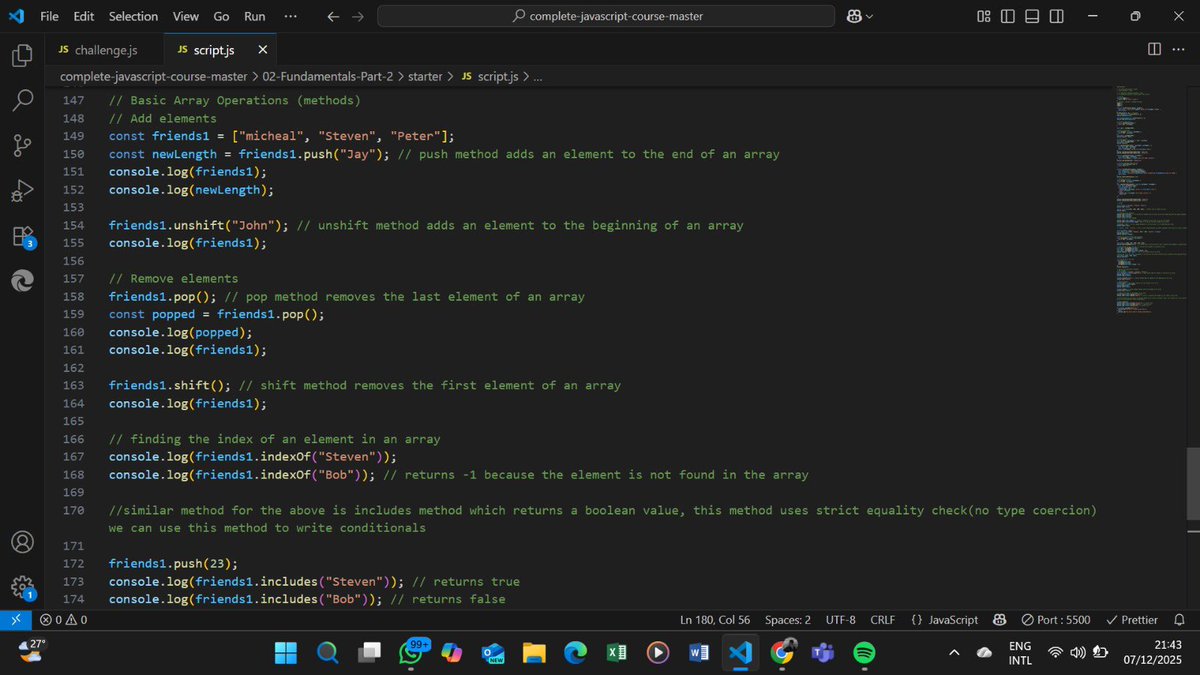Click breadcrumb trailing ellipsis symbol
The width and height of the screenshot is (1200, 675).
[x=538, y=76]
